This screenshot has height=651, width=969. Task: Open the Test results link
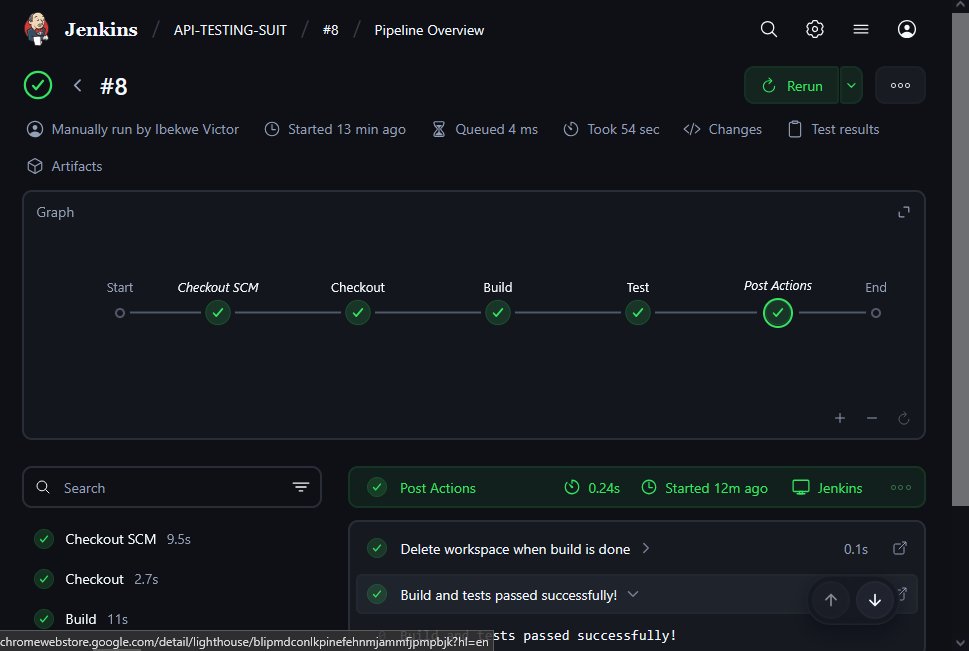(x=833, y=129)
